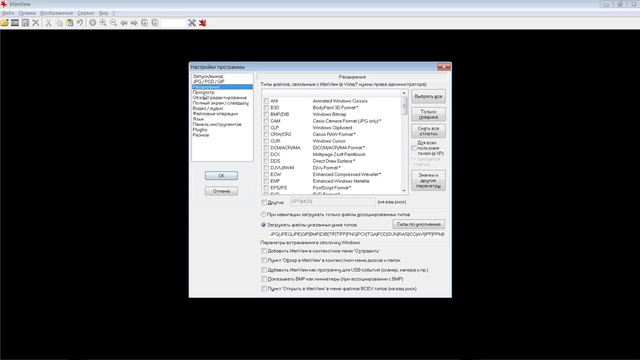Click the red IrfanView about icon
Viewport: 640px width, 360px height.
(x=202, y=23)
